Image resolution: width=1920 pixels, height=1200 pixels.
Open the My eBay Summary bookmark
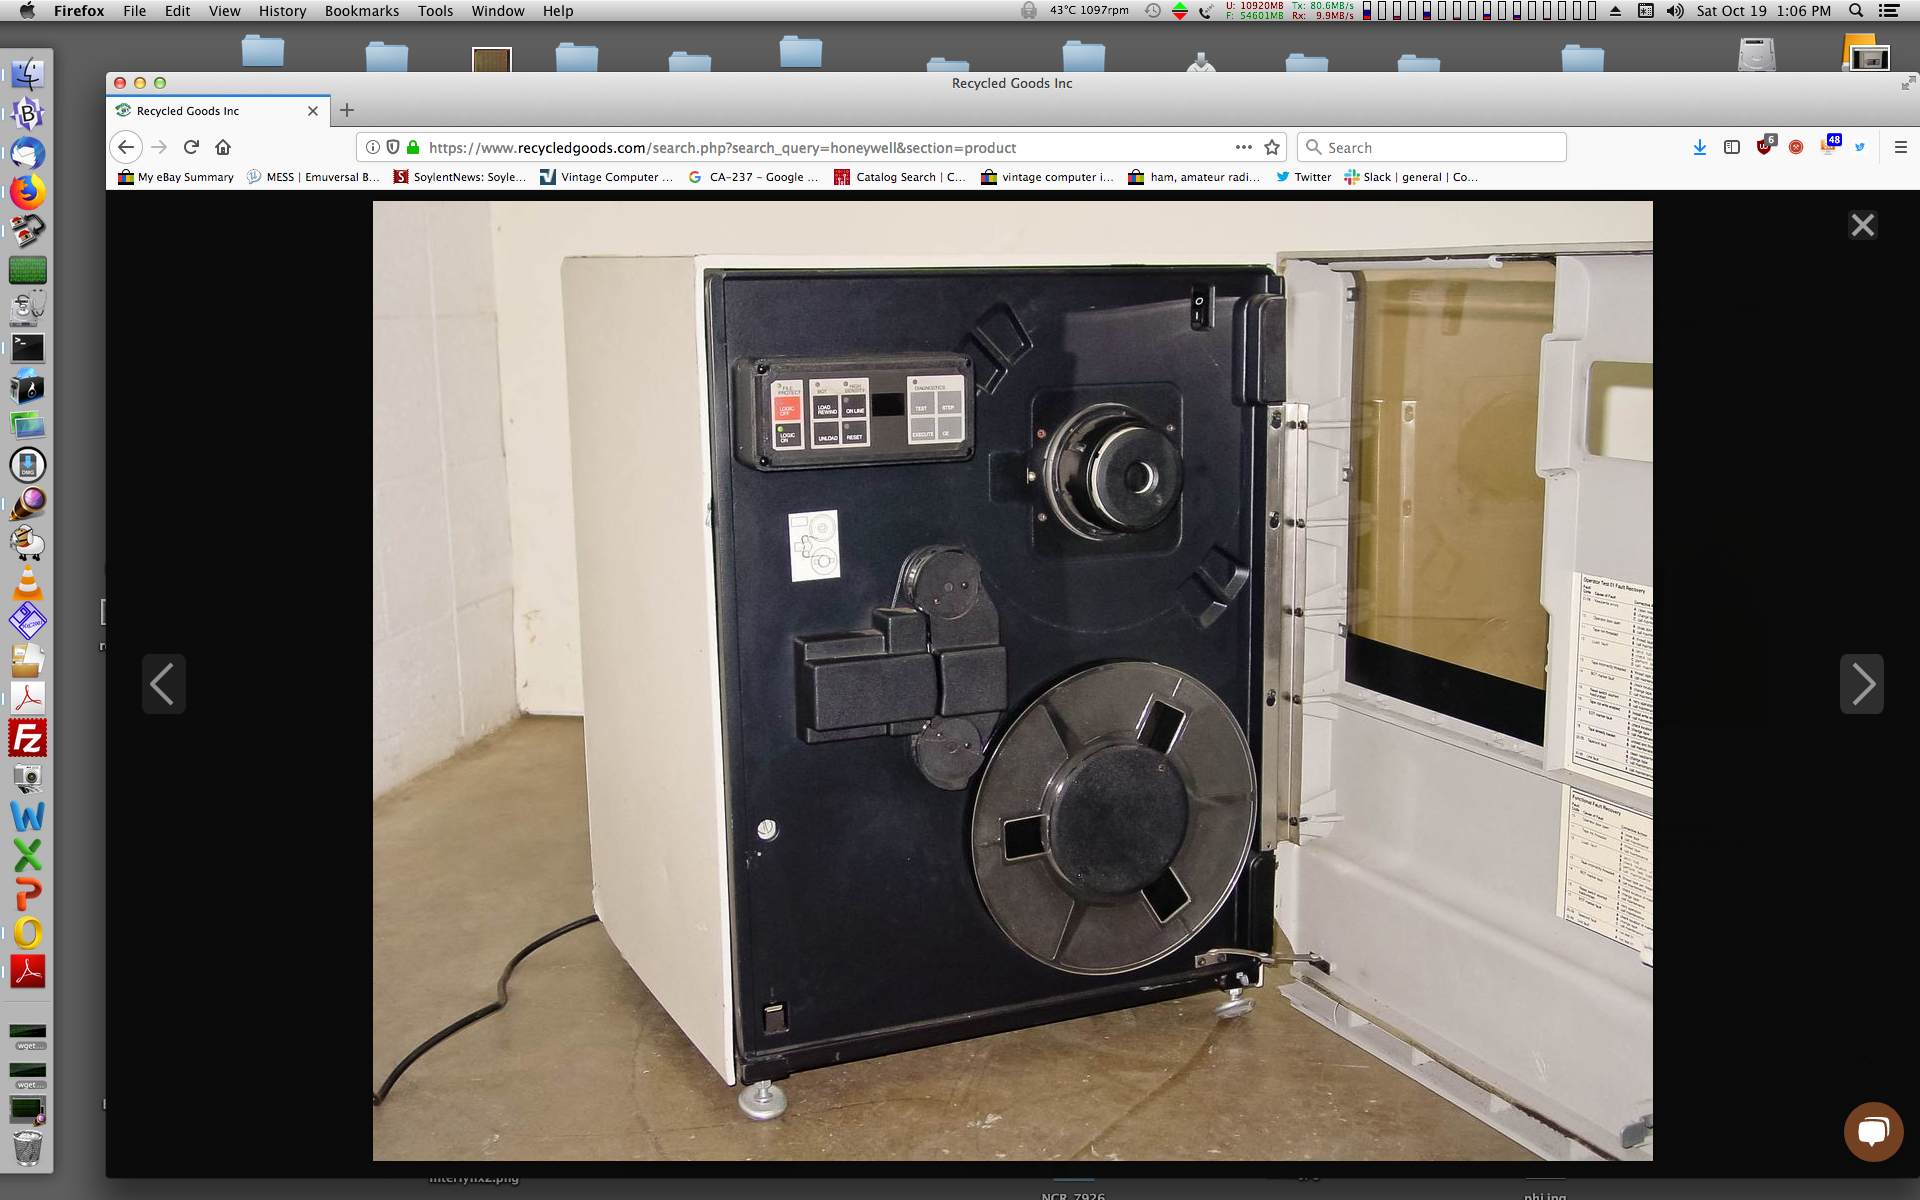tap(176, 177)
